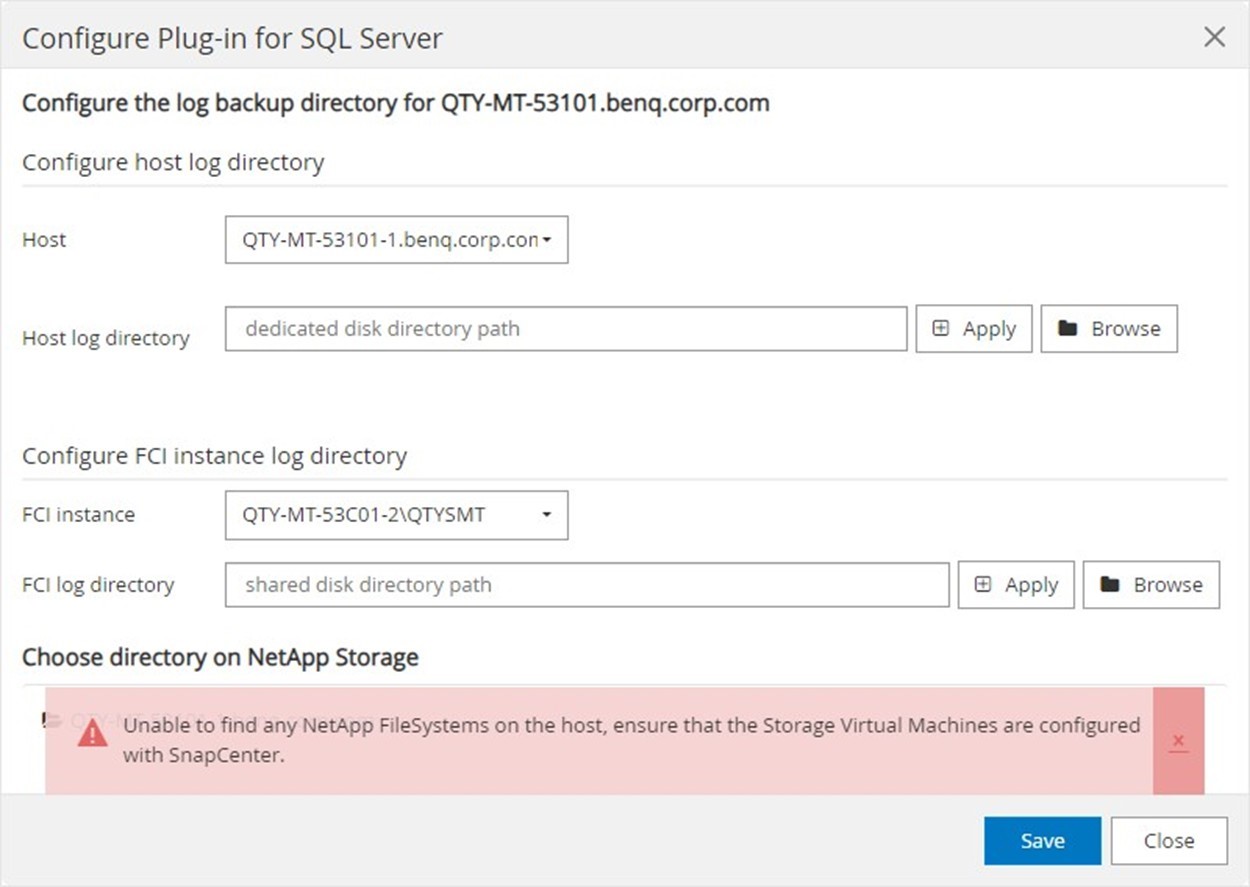Browse for a shared disk directory path
The image size is (1250, 887).
click(1151, 585)
